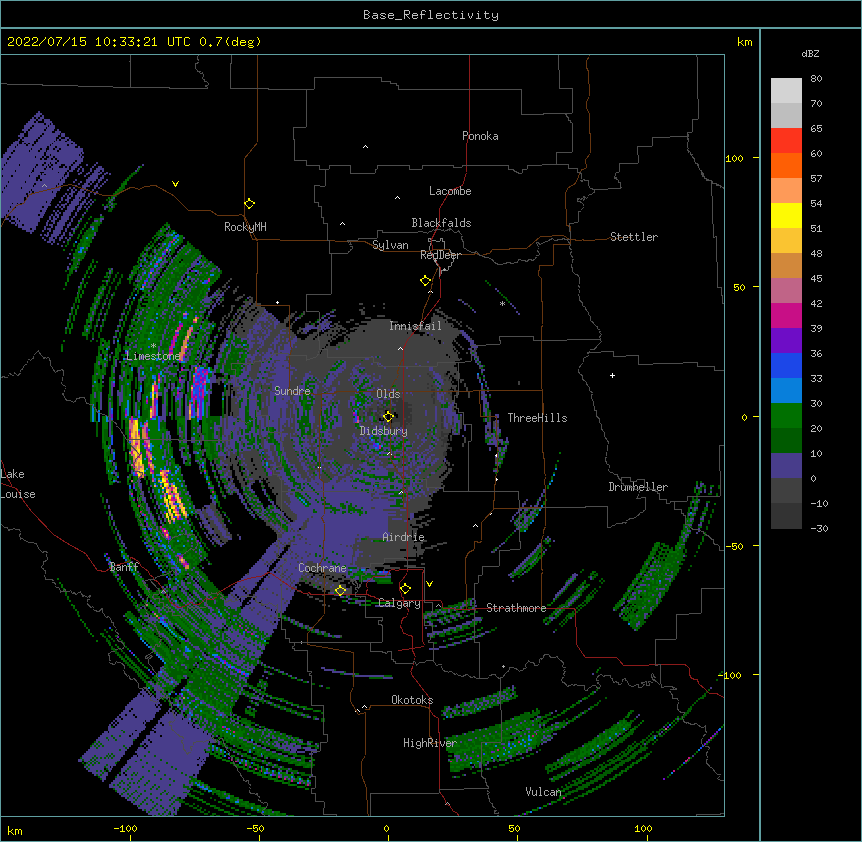
Task: Click the -30 value in the dBZ legend
Action: 819,528
